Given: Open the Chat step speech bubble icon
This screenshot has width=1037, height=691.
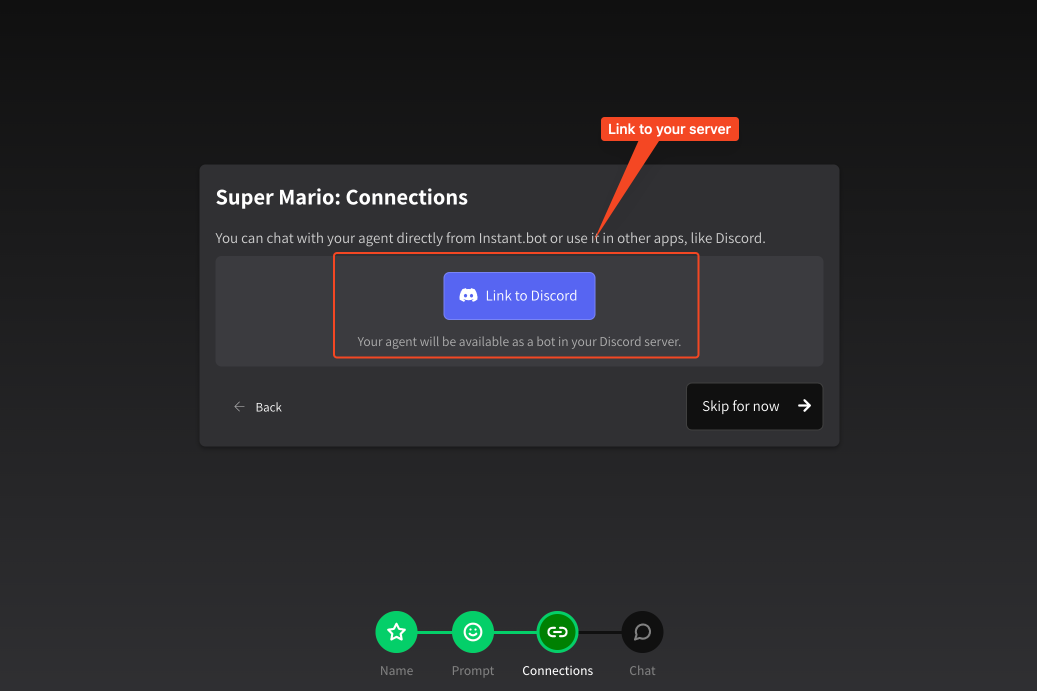Looking at the screenshot, I should [x=642, y=632].
